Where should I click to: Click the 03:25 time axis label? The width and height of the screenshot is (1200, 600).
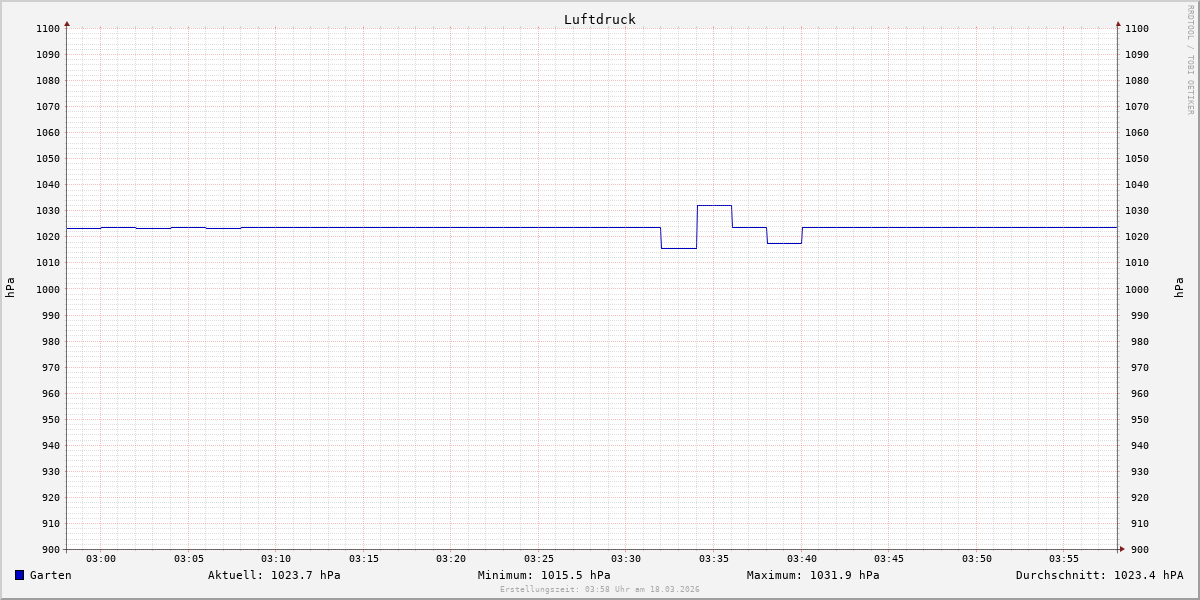pos(539,558)
